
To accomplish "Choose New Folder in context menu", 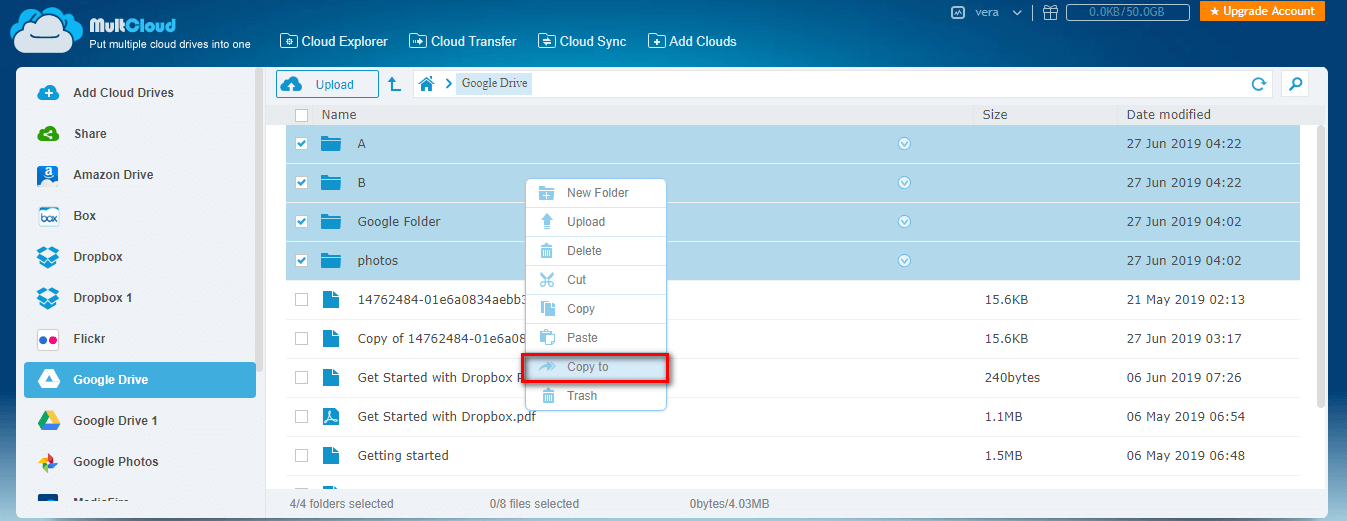I will [596, 193].
